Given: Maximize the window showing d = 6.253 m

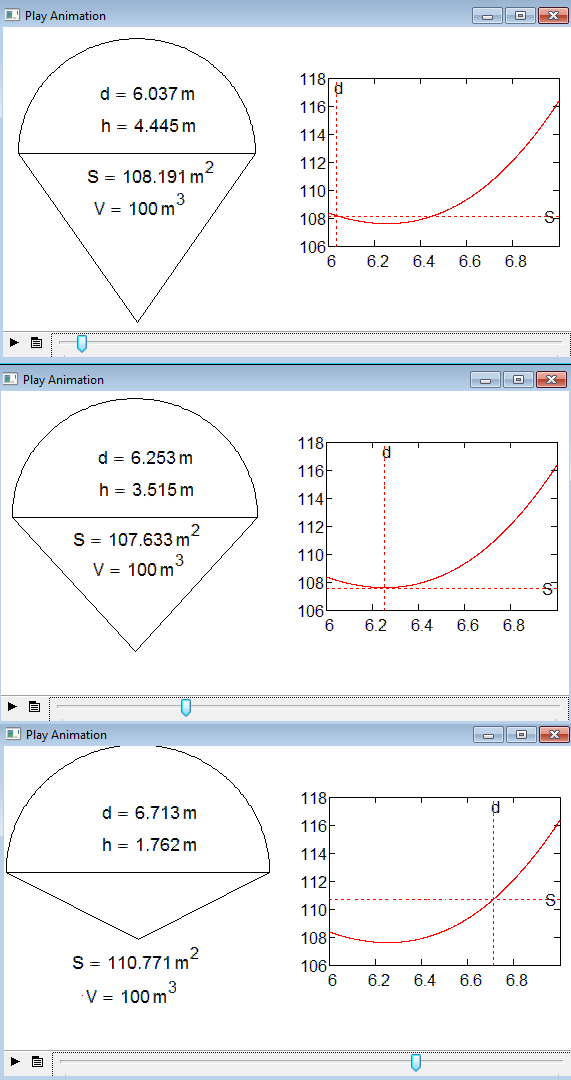Looking at the screenshot, I should click(x=519, y=380).
